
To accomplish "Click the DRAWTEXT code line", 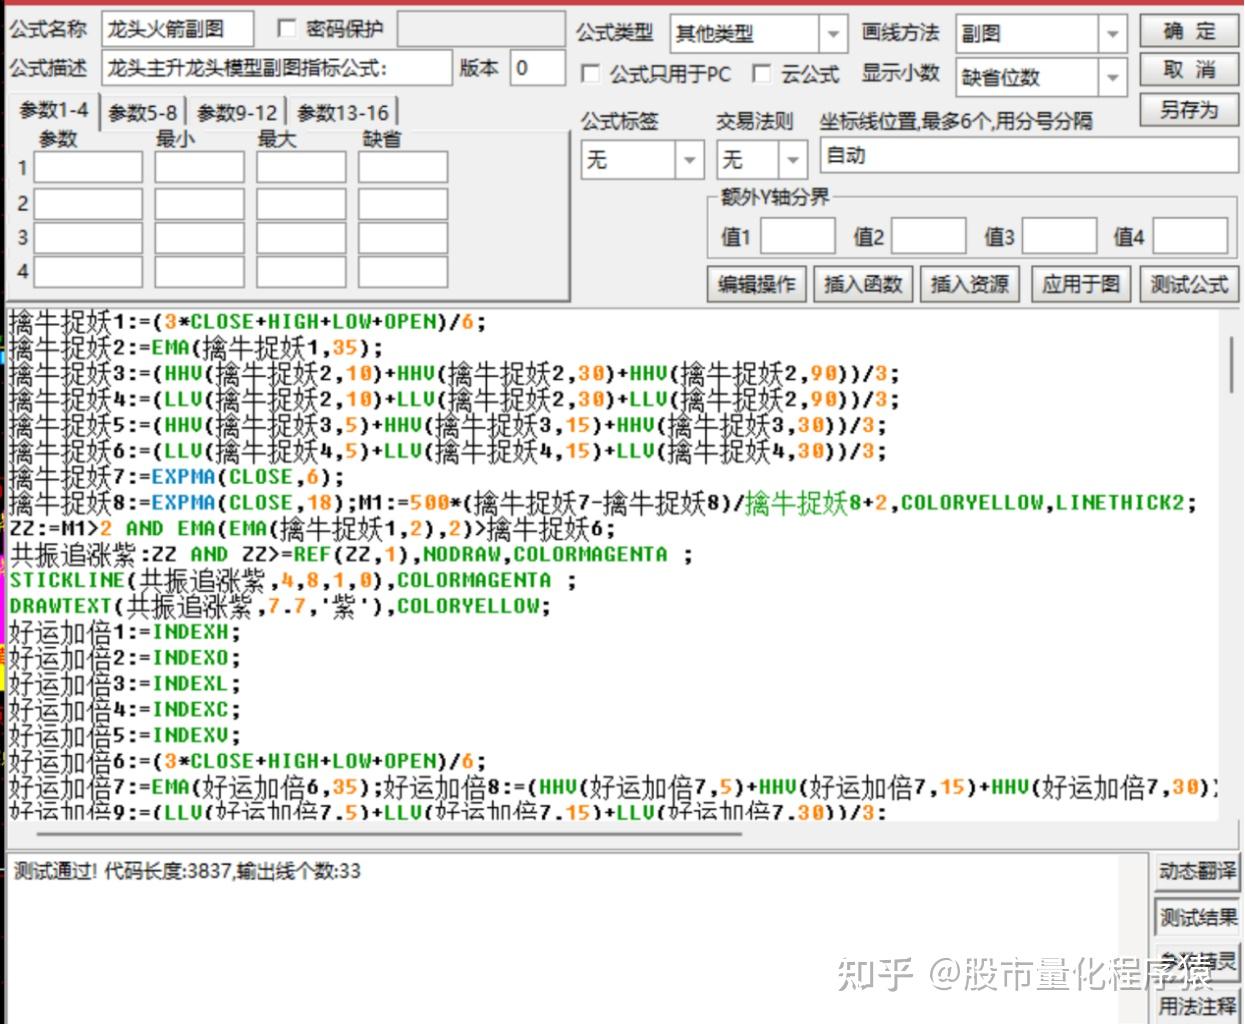I will tap(279, 606).
